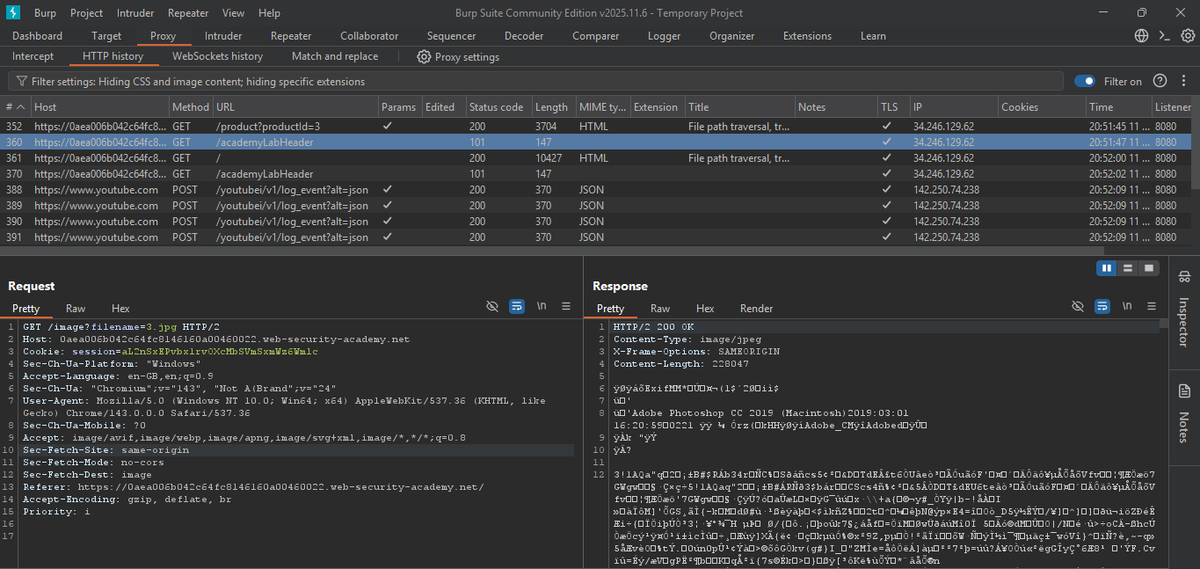Open the Proxy settings button
1200x569 pixels.
(x=458, y=57)
